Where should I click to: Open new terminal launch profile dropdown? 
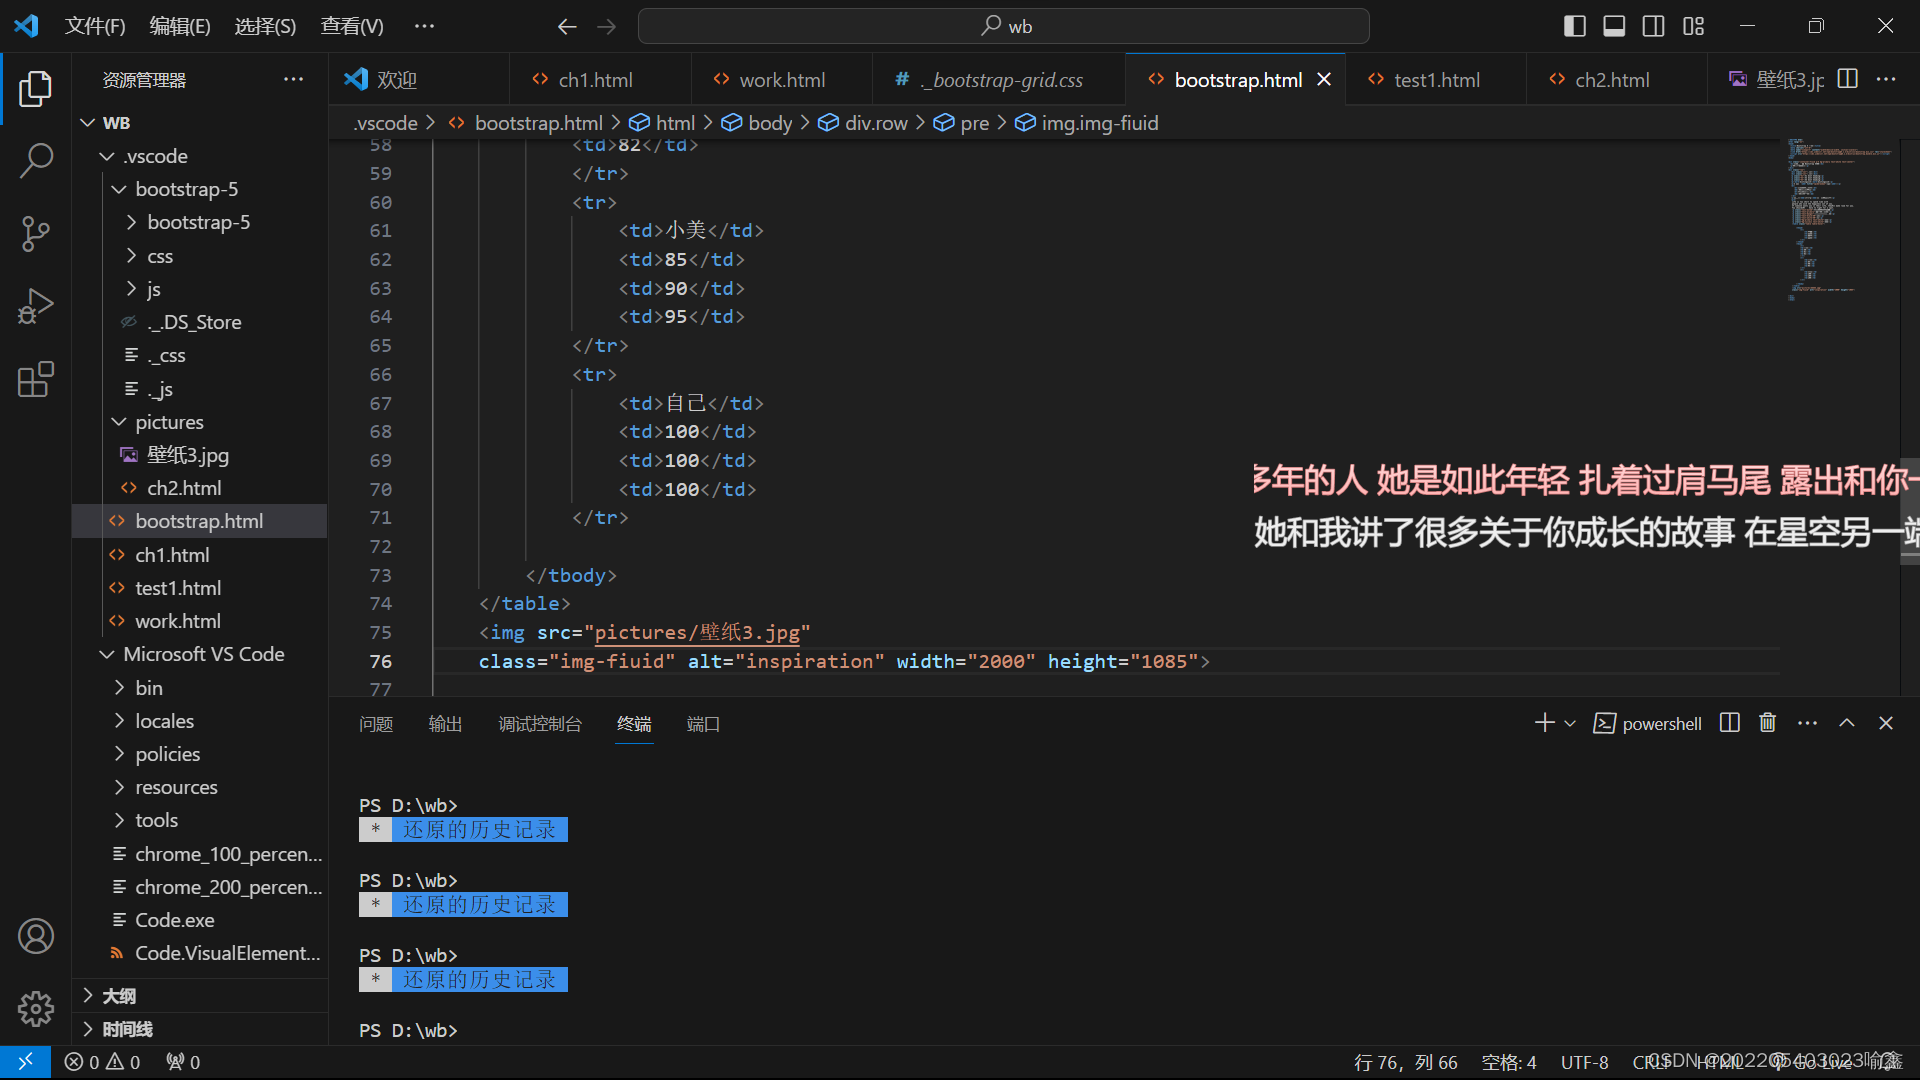(1570, 723)
